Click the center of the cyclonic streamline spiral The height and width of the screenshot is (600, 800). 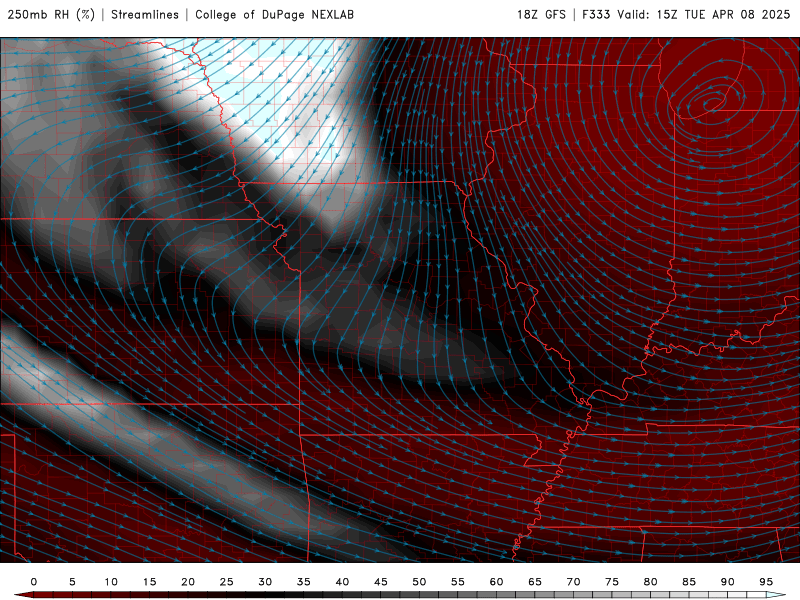pyautogui.click(x=712, y=103)
